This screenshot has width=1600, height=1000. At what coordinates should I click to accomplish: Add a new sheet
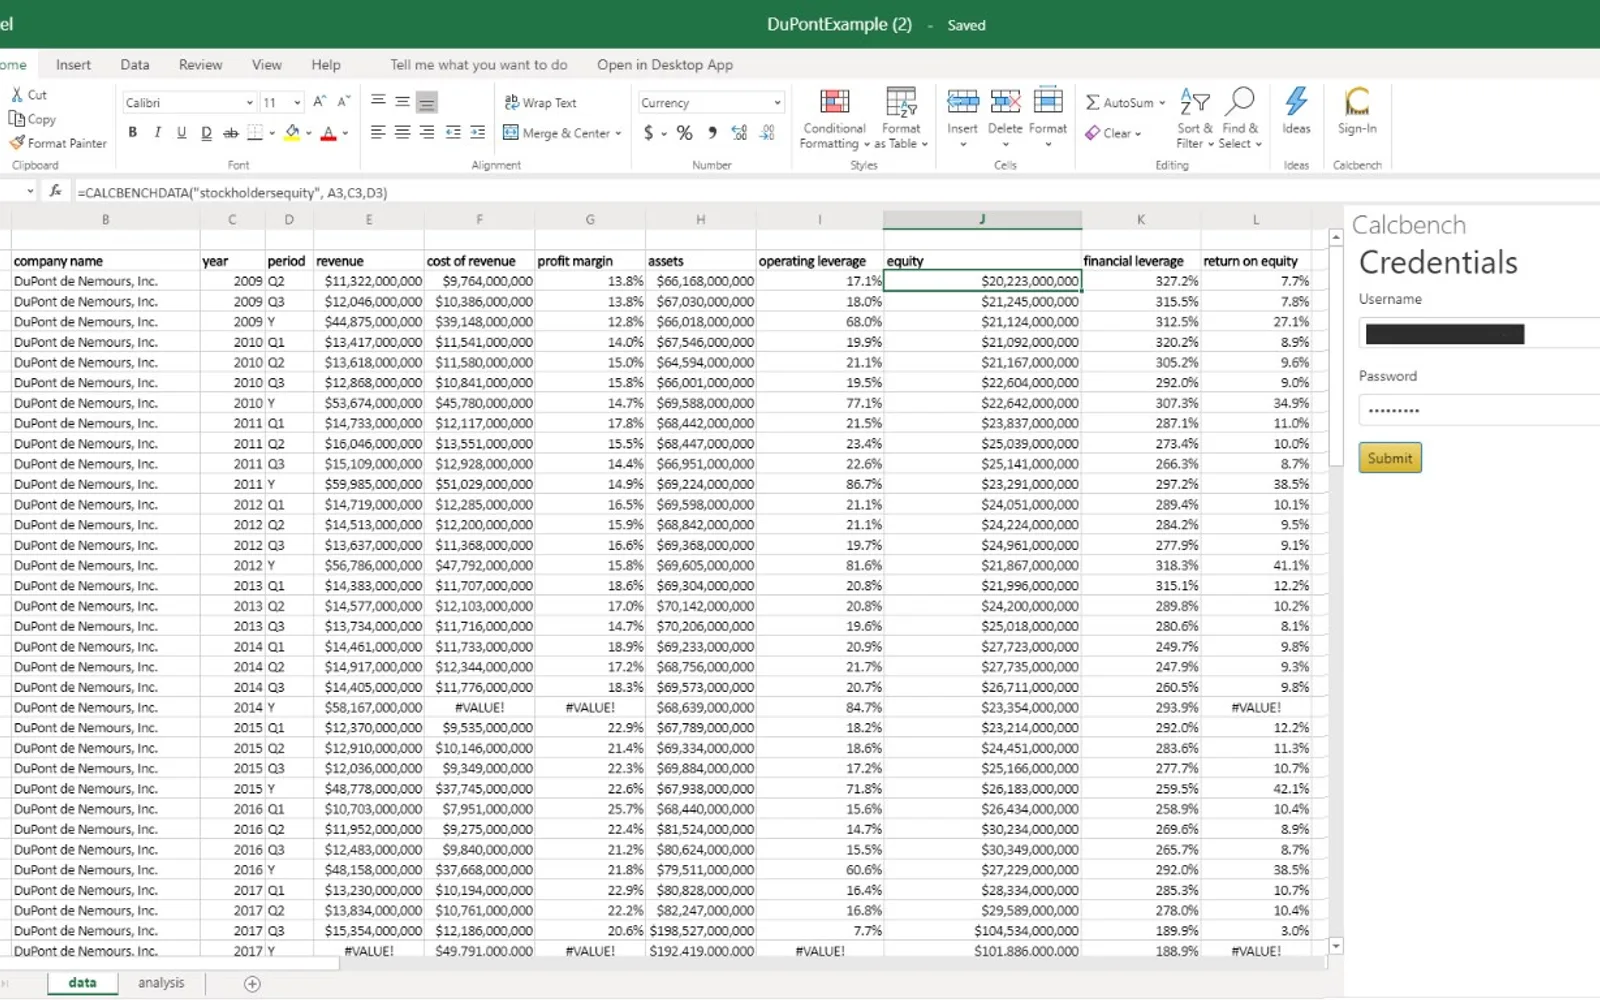252,984
